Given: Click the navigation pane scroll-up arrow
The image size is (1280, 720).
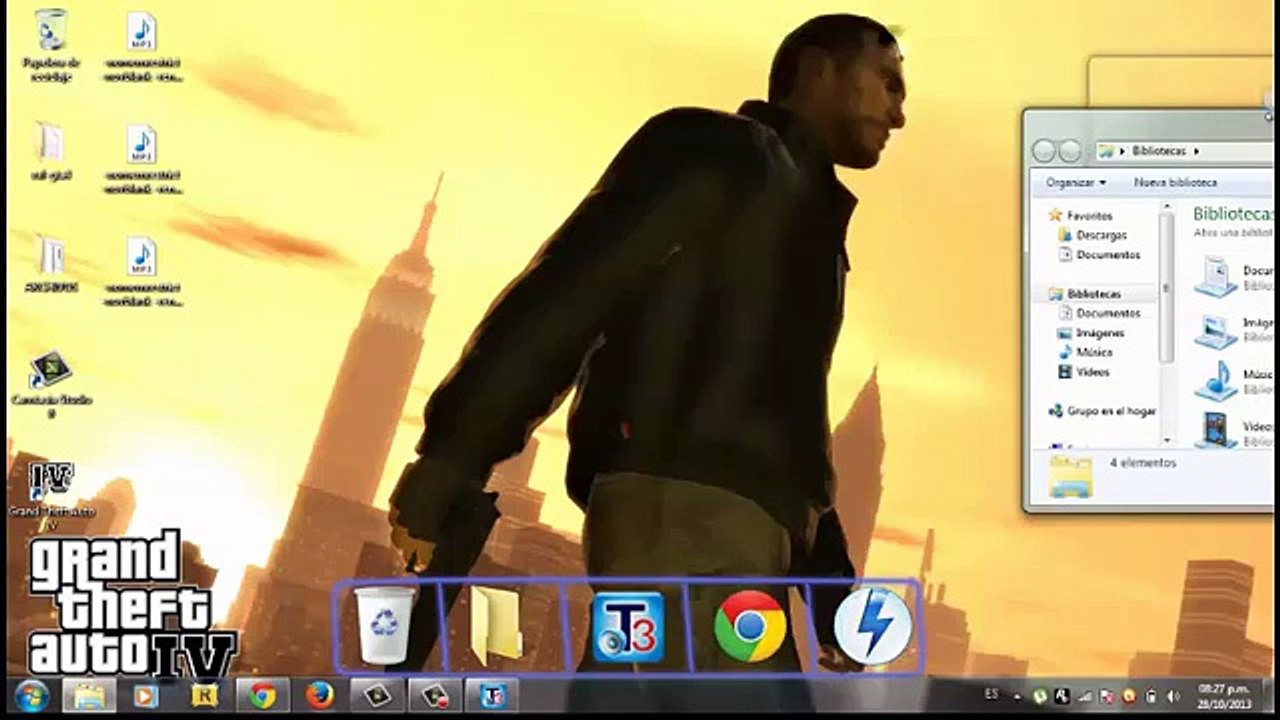Looking at the screenshot, I should [1167, 206].
